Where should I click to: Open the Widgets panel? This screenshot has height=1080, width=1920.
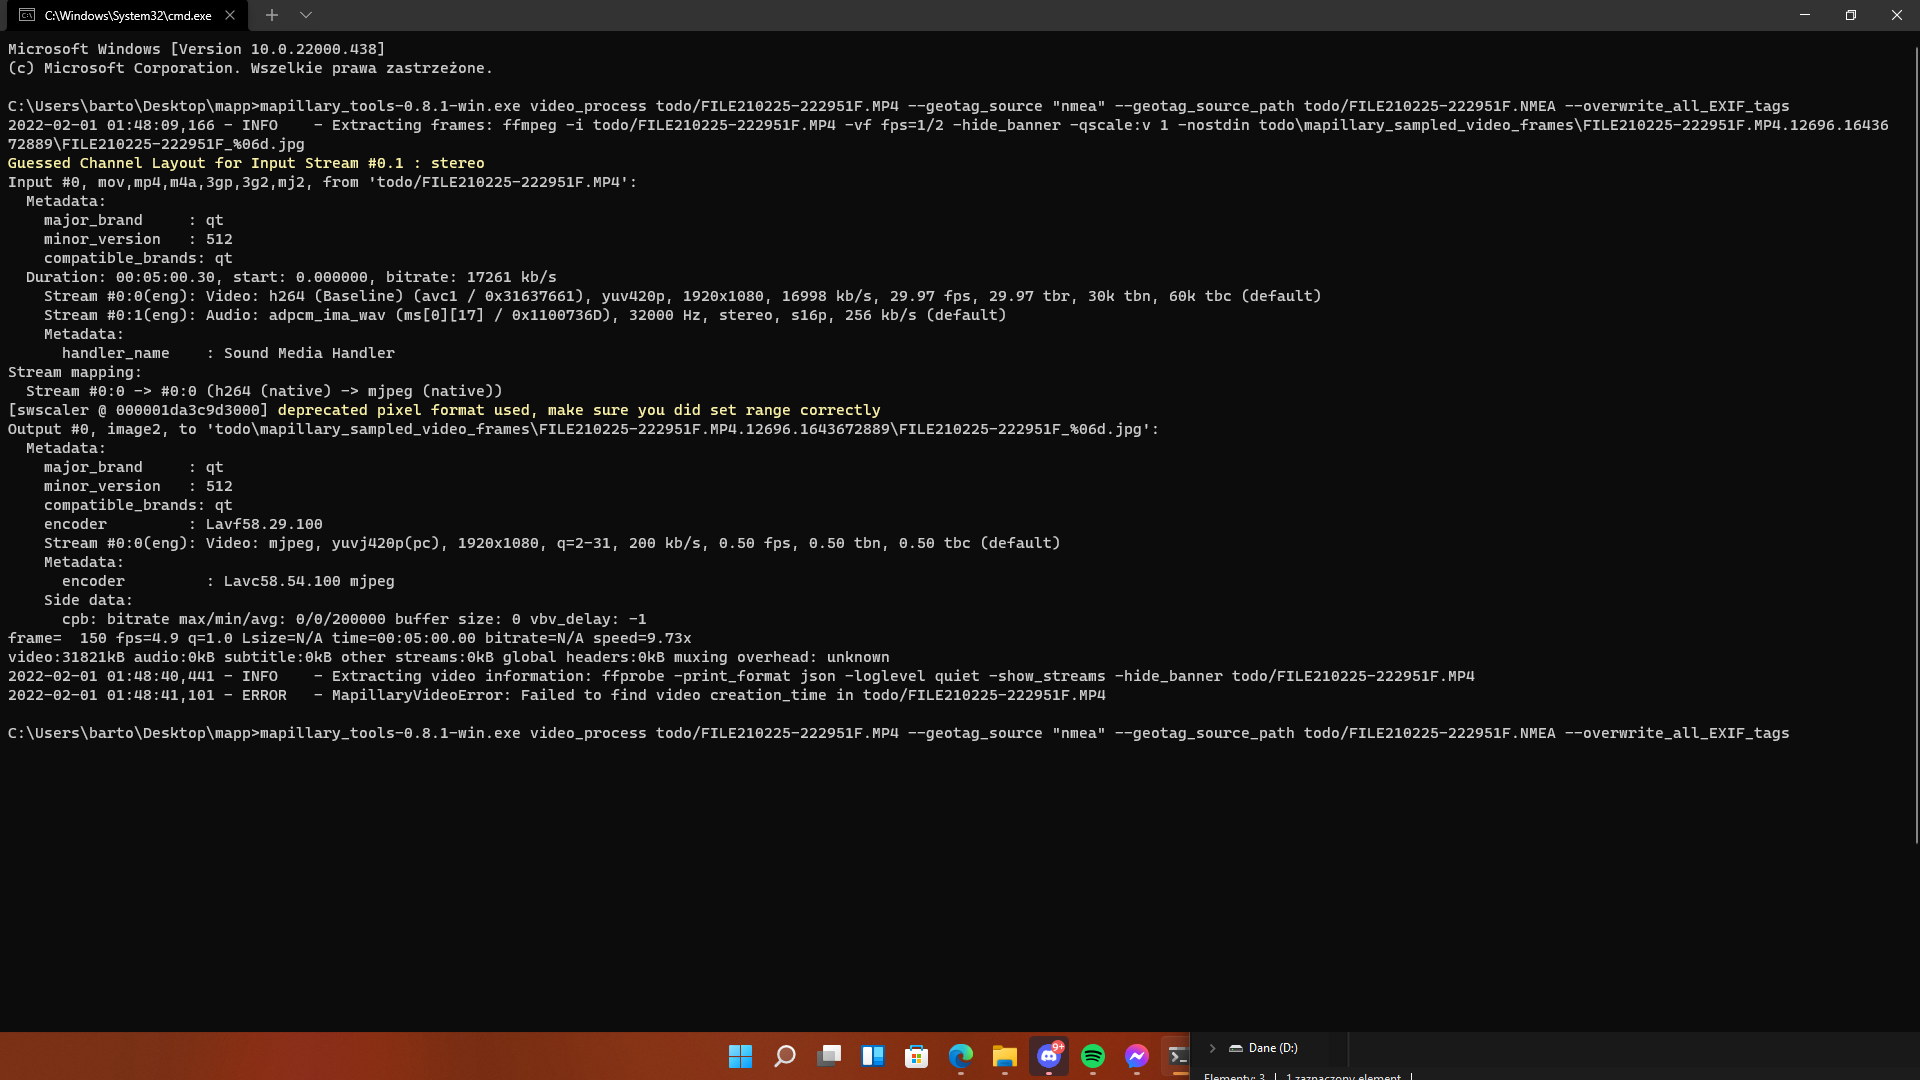[873, 1055]
